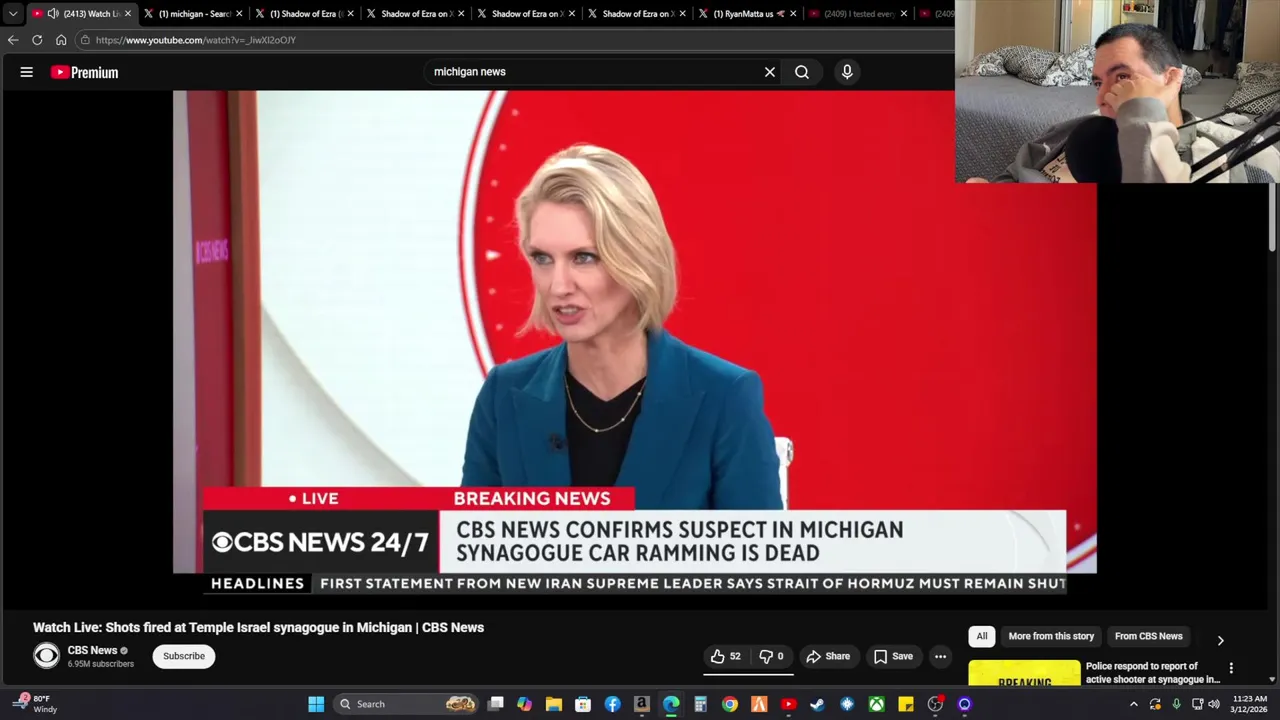This screenshot has height=720, width=1280.
Task: Like the CBS News video
Action: [726, 656]
